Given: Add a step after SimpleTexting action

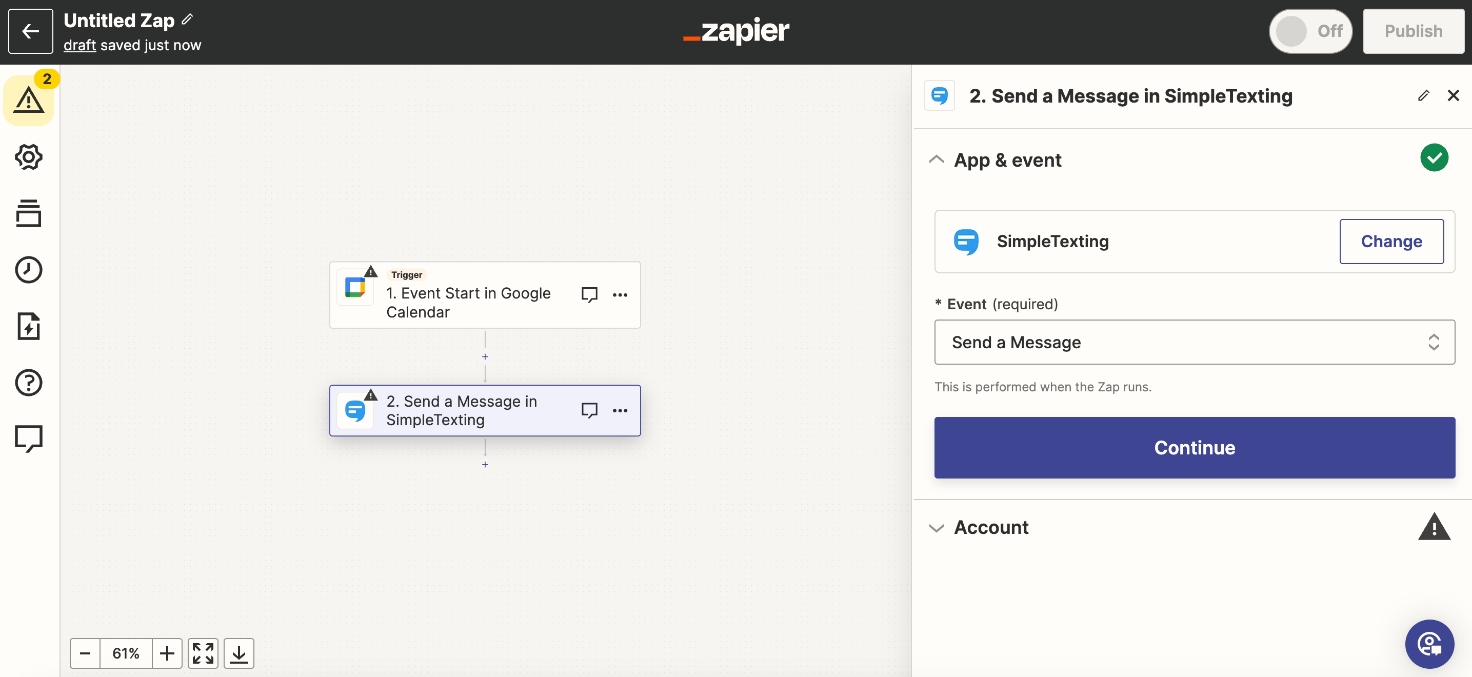Looking at the screenshot, I should click(485, 465).
